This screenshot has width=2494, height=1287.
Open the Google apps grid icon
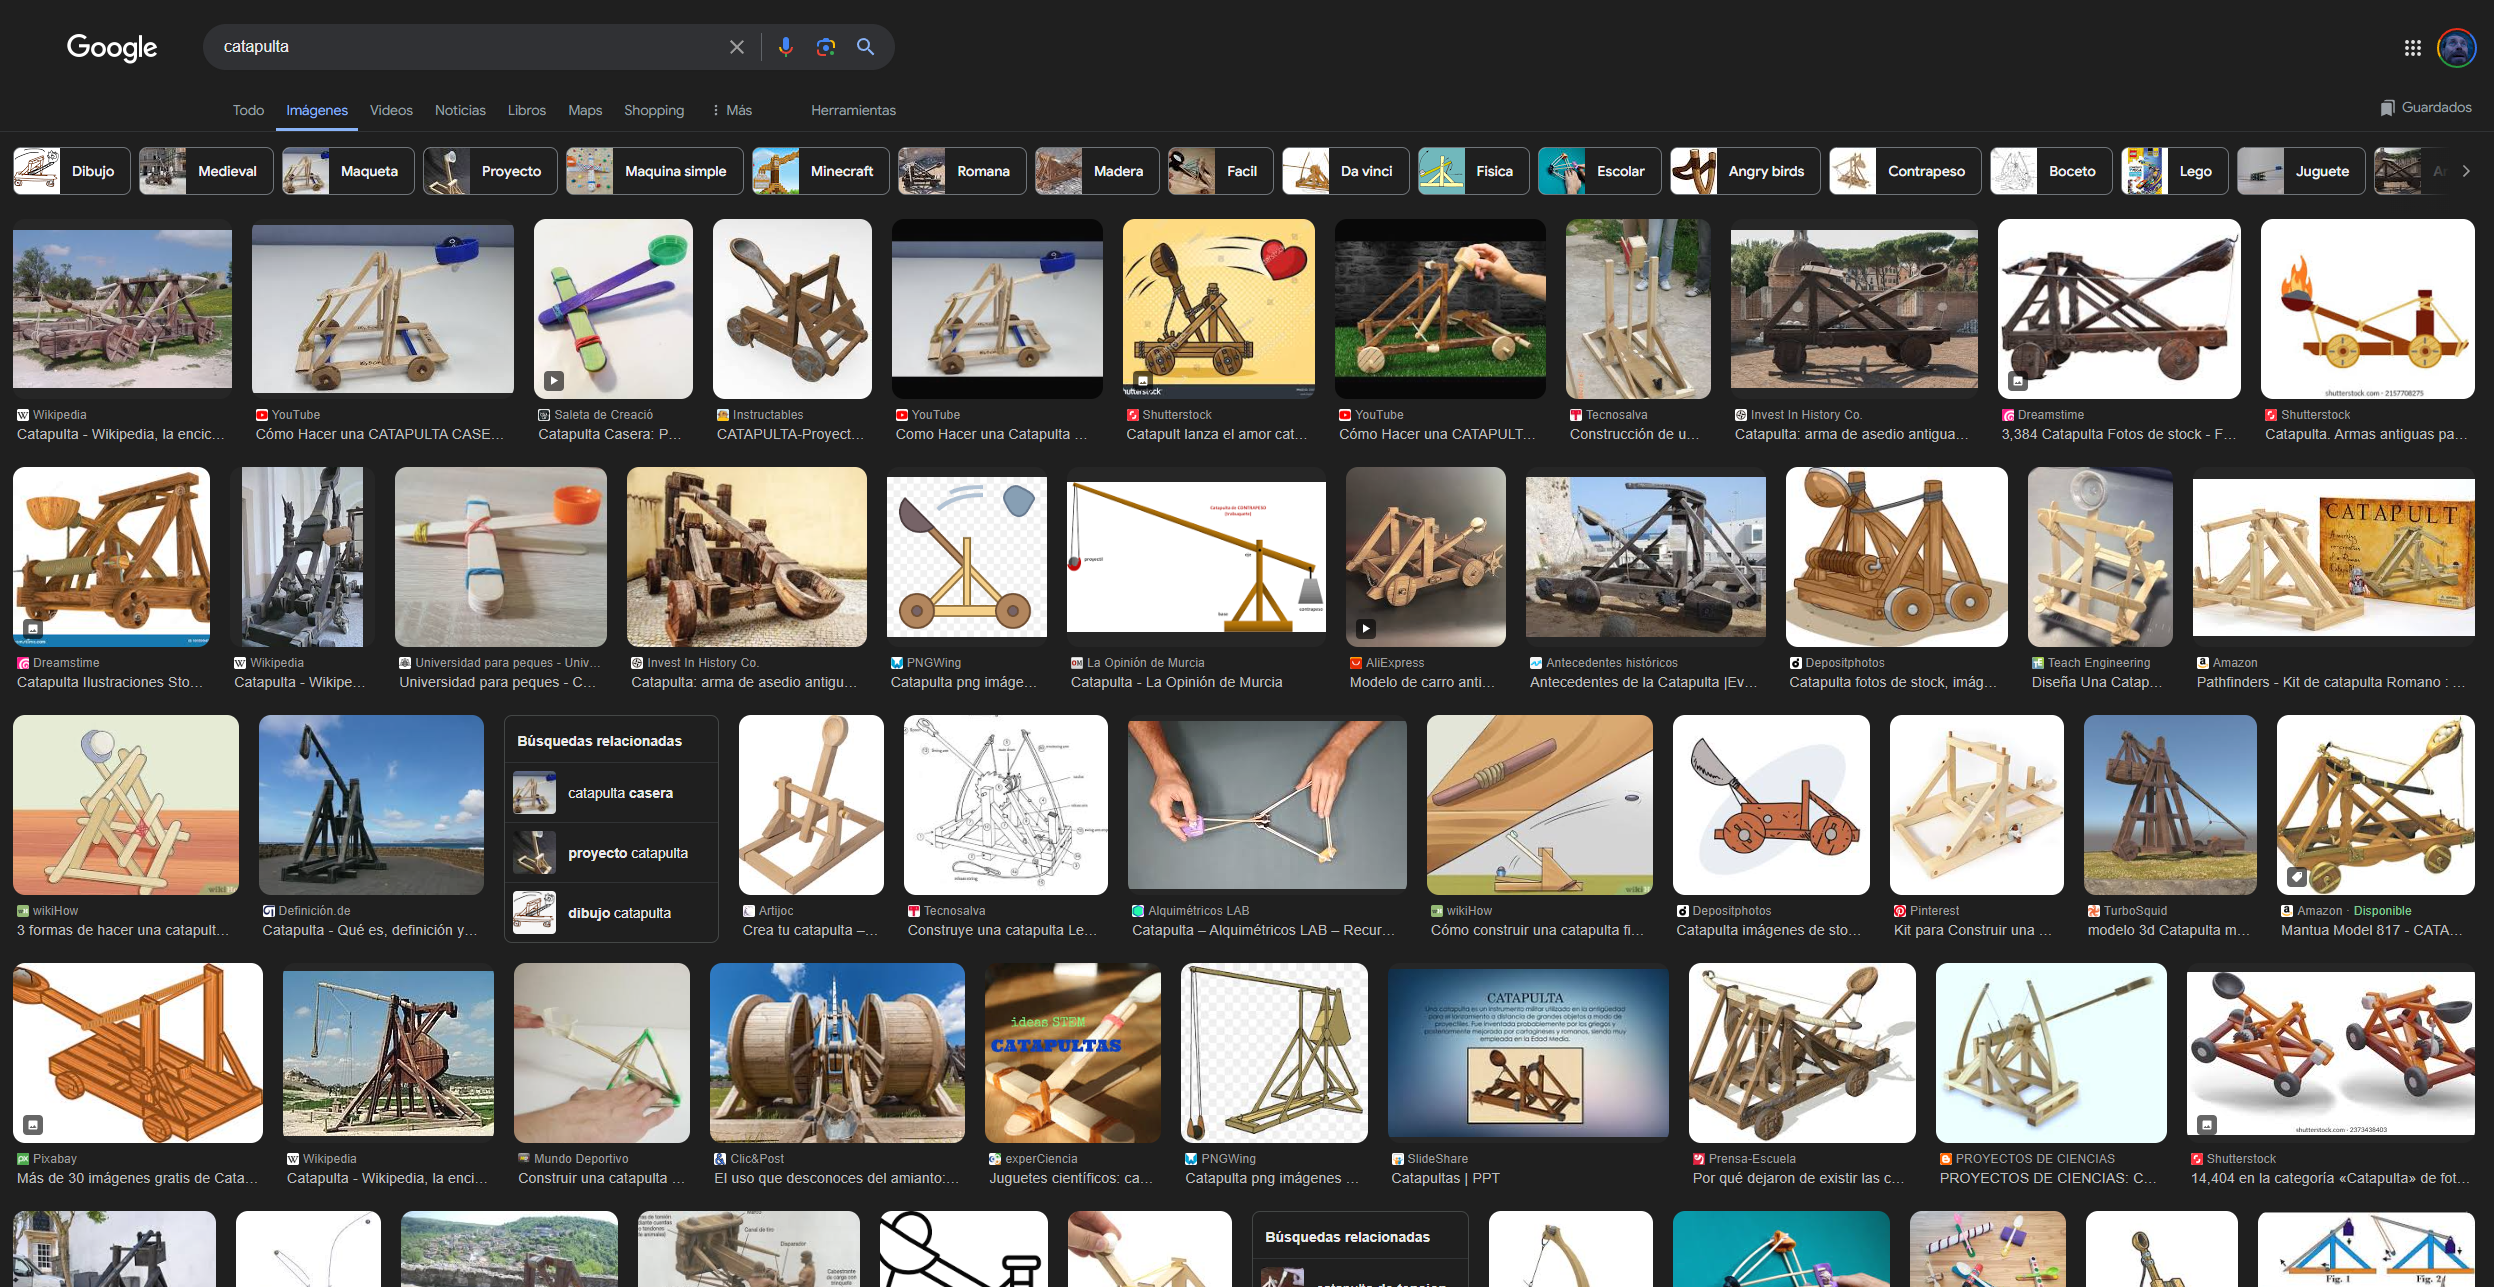pyautogui.click(x=2412, y=48)
